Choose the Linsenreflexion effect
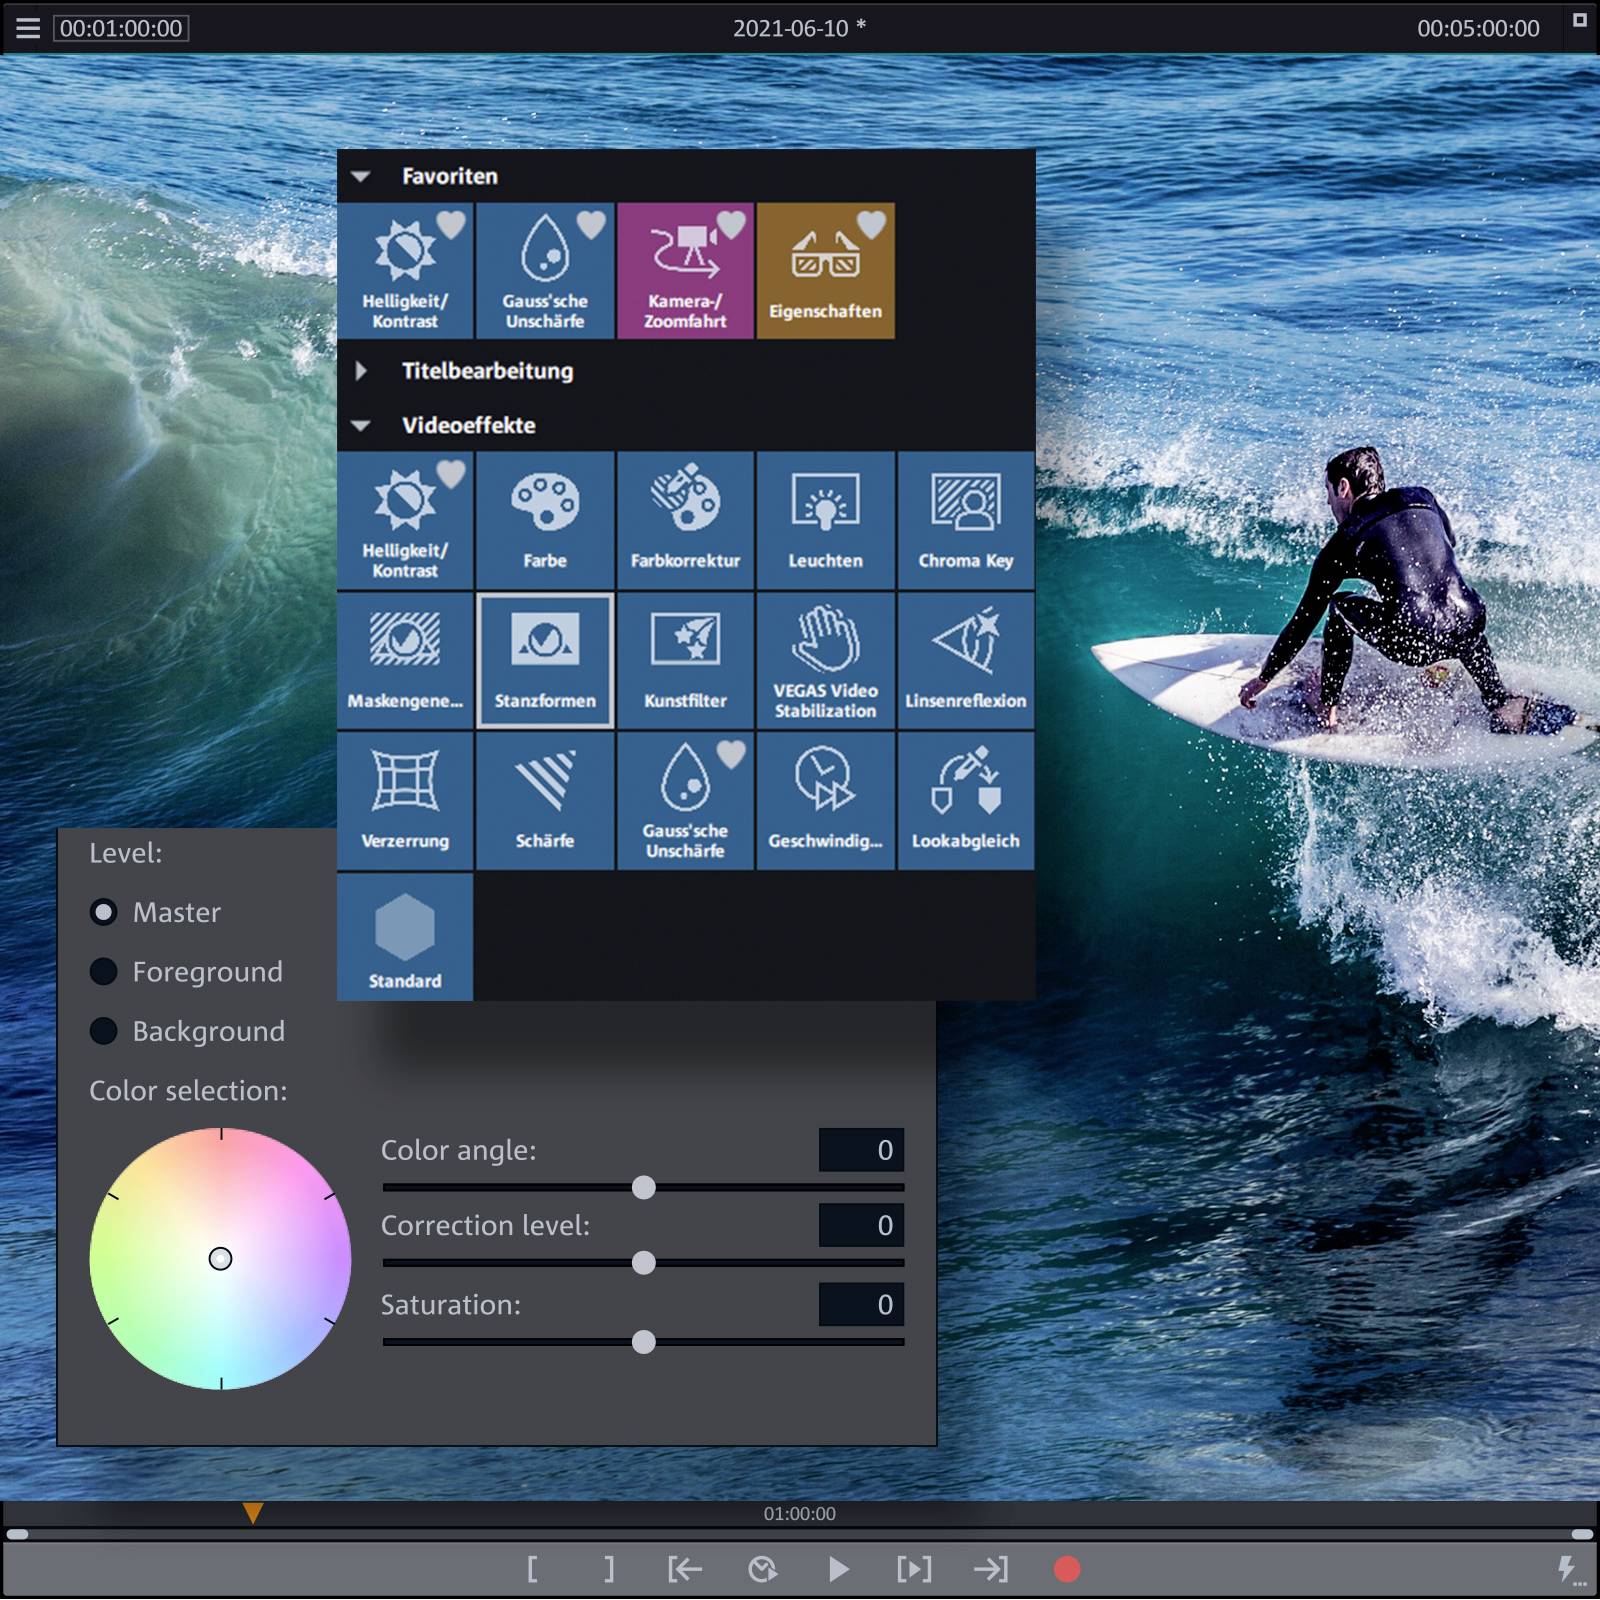Viewport: 1600px width, 1600px height. coord(965,658)
